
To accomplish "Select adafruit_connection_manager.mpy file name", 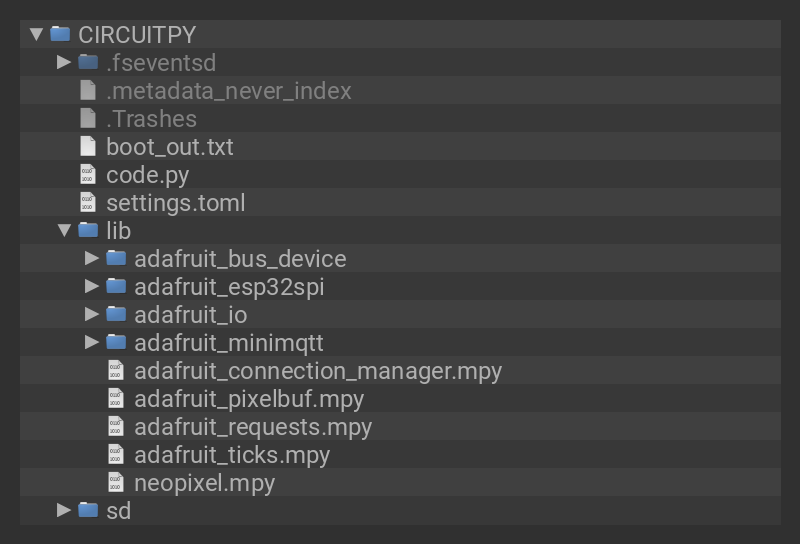I will [317, 370].
